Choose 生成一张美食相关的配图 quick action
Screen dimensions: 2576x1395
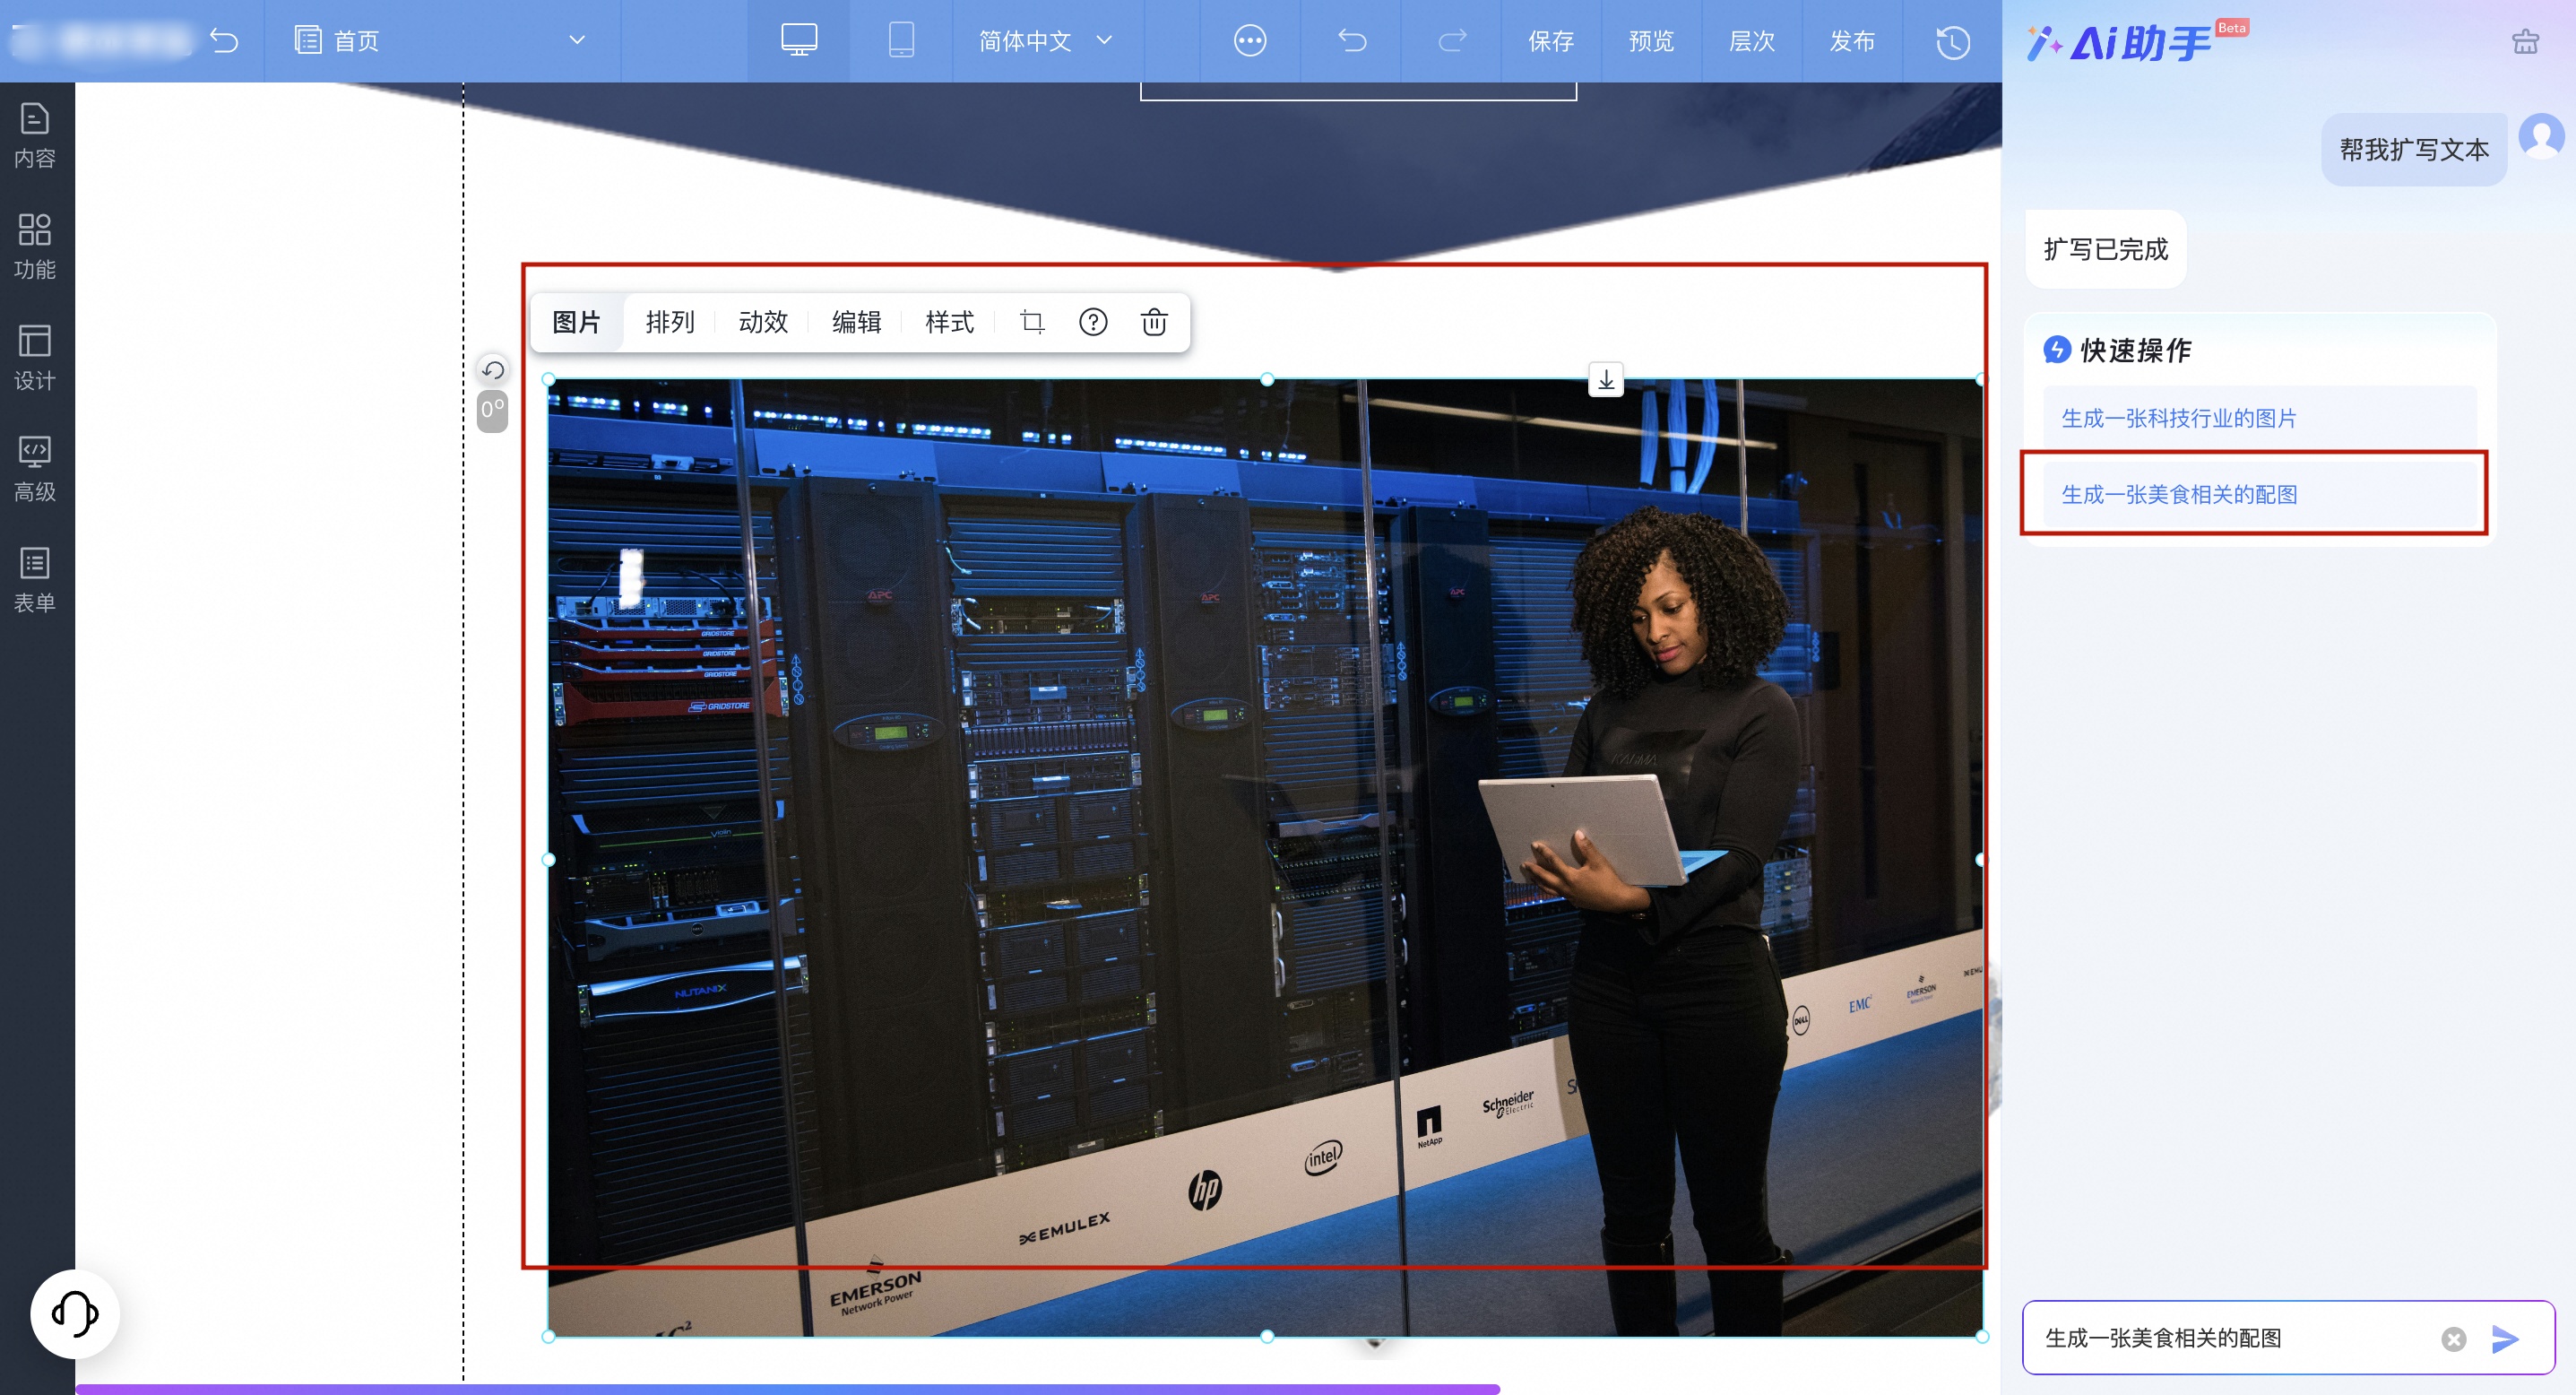pos(2259,494)
